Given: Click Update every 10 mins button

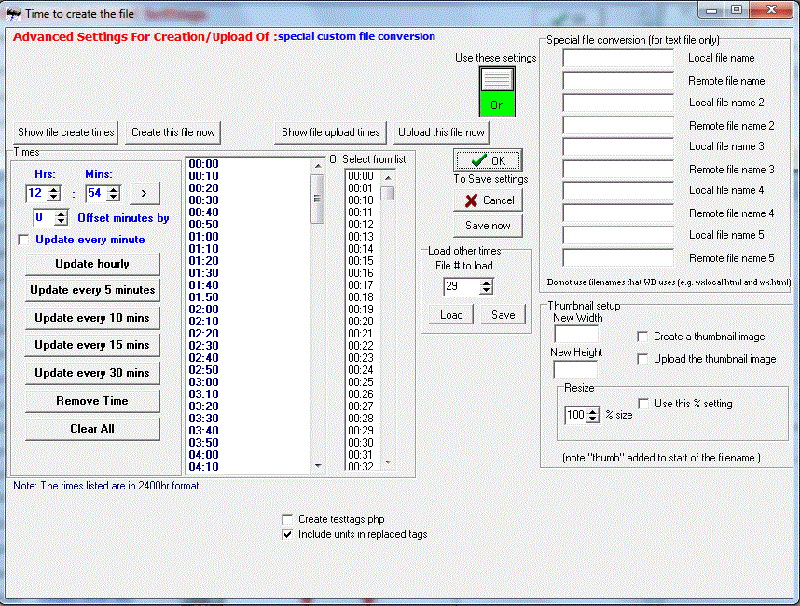Looking at the screenshot, I should pyautogui.click(x=92, y=318).
